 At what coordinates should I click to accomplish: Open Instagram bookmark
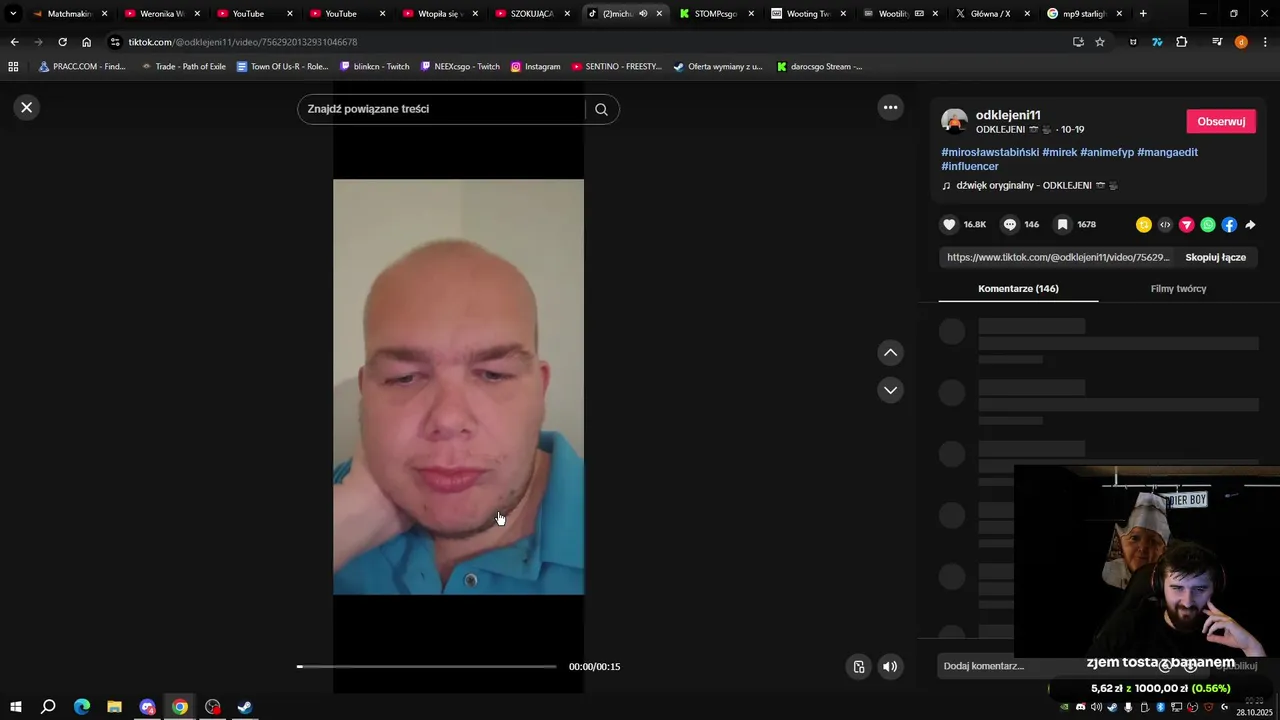pos(535,67)
